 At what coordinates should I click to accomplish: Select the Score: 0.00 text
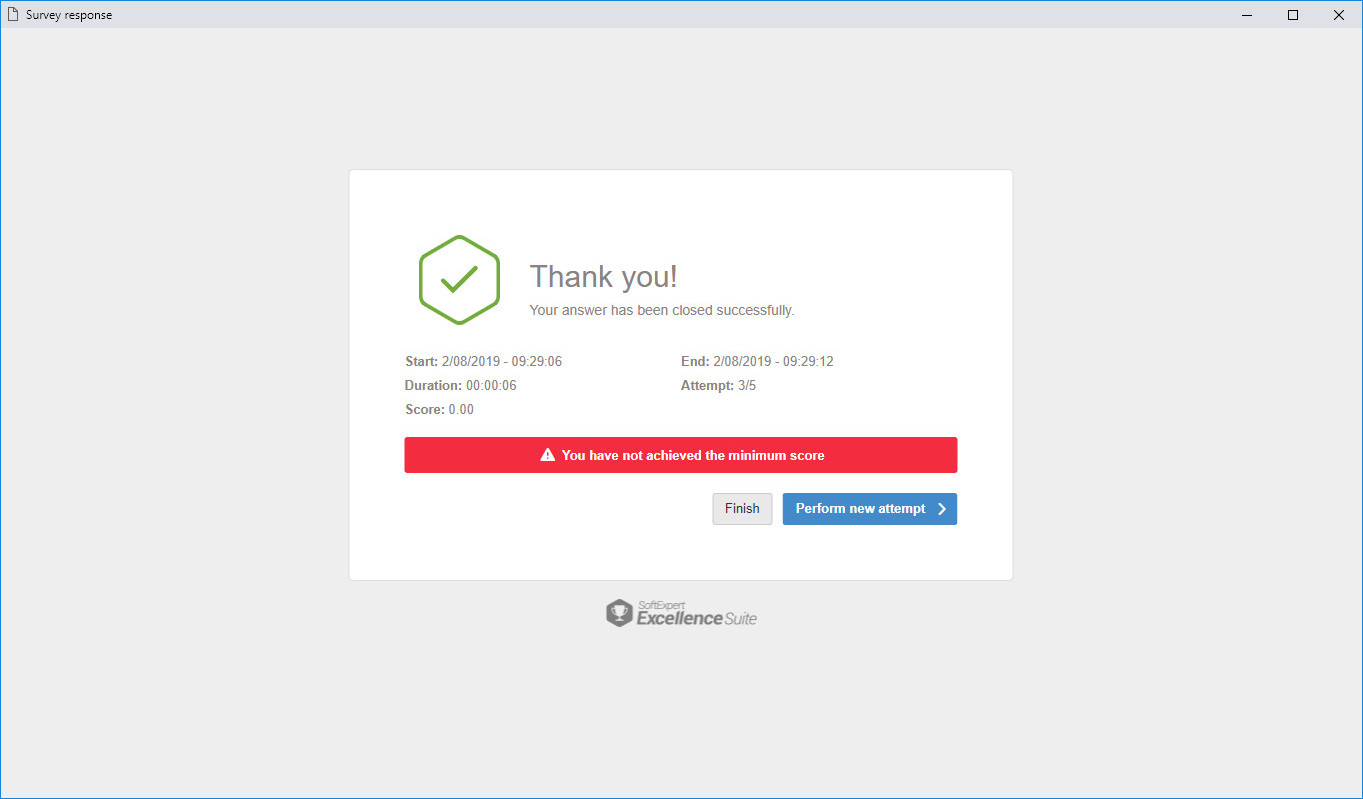click(x=439, y=409)
